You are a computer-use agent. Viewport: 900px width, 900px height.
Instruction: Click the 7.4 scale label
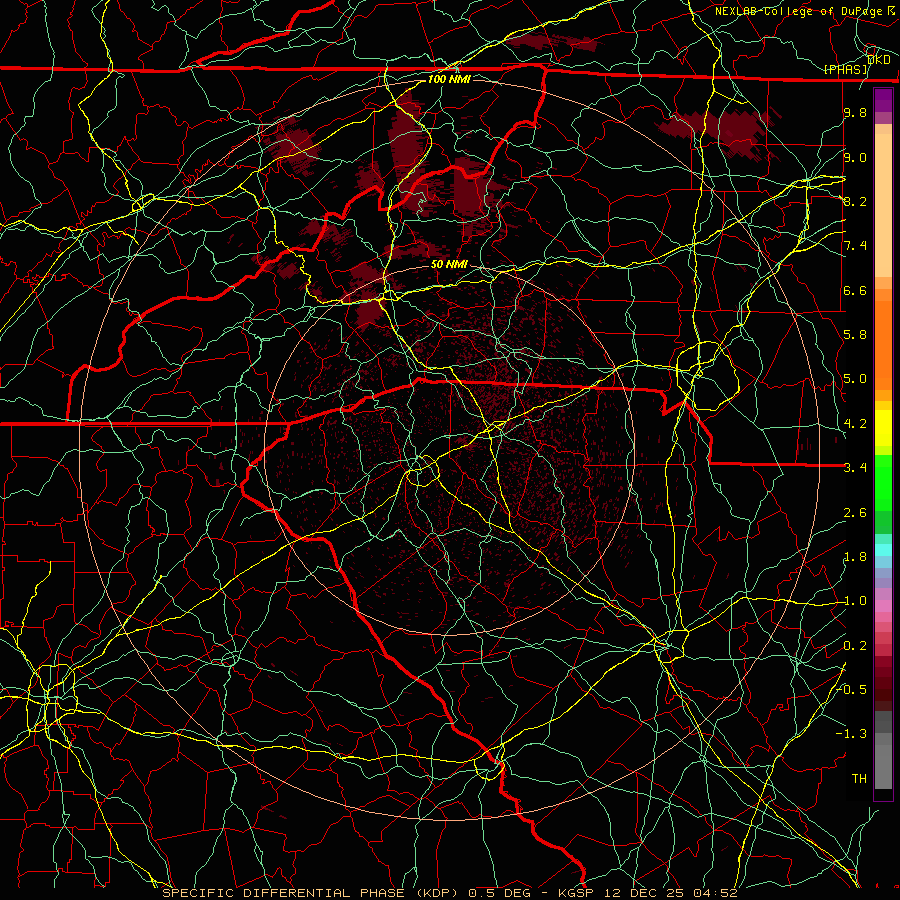[x=855, y=246]
